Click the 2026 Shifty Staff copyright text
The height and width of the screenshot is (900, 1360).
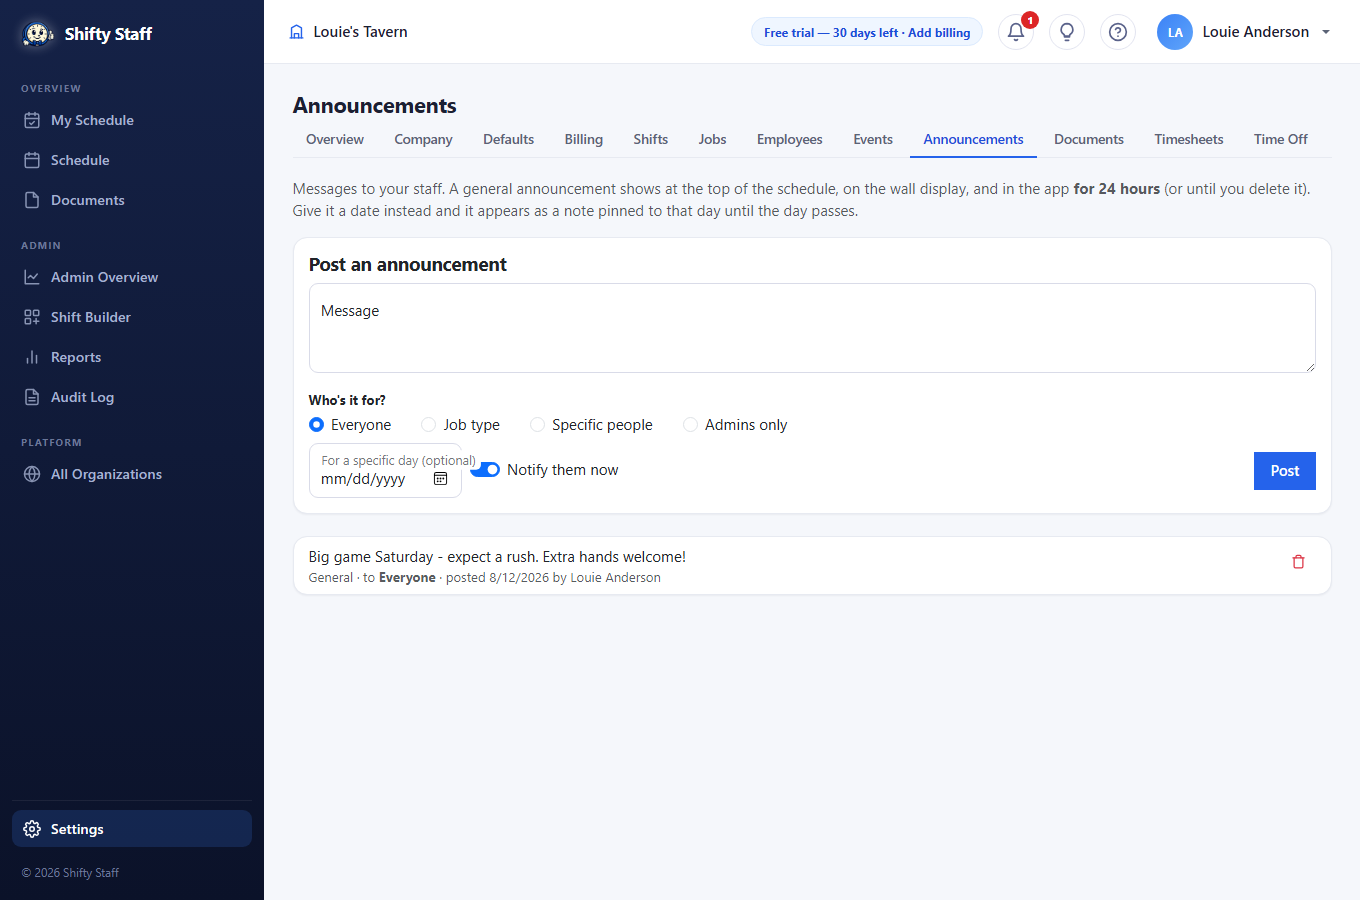point(70,873)
